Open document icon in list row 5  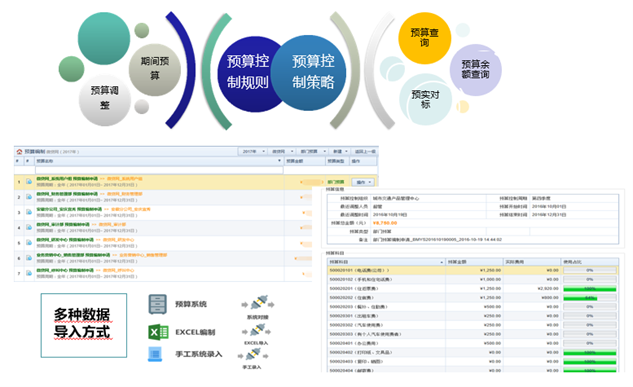(x=29, y=243)
